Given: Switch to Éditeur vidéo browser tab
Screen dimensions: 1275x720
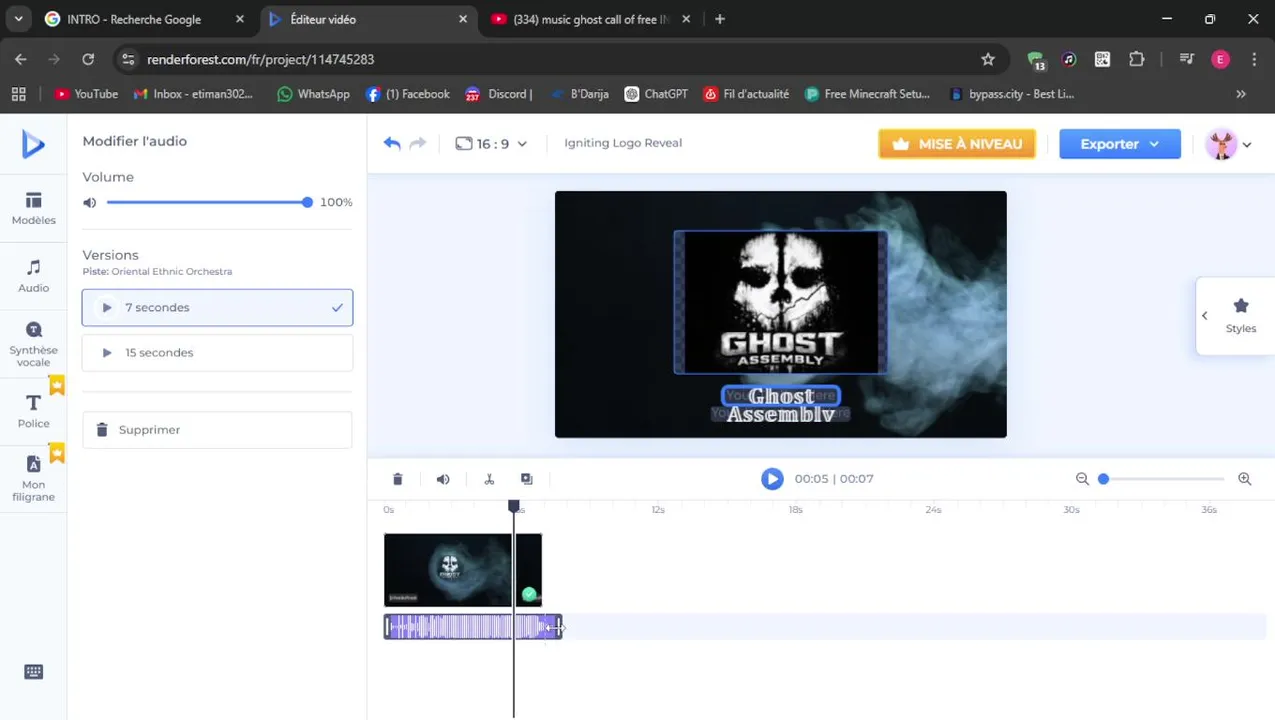Looking at the screenshot, I should pos(369,19).
